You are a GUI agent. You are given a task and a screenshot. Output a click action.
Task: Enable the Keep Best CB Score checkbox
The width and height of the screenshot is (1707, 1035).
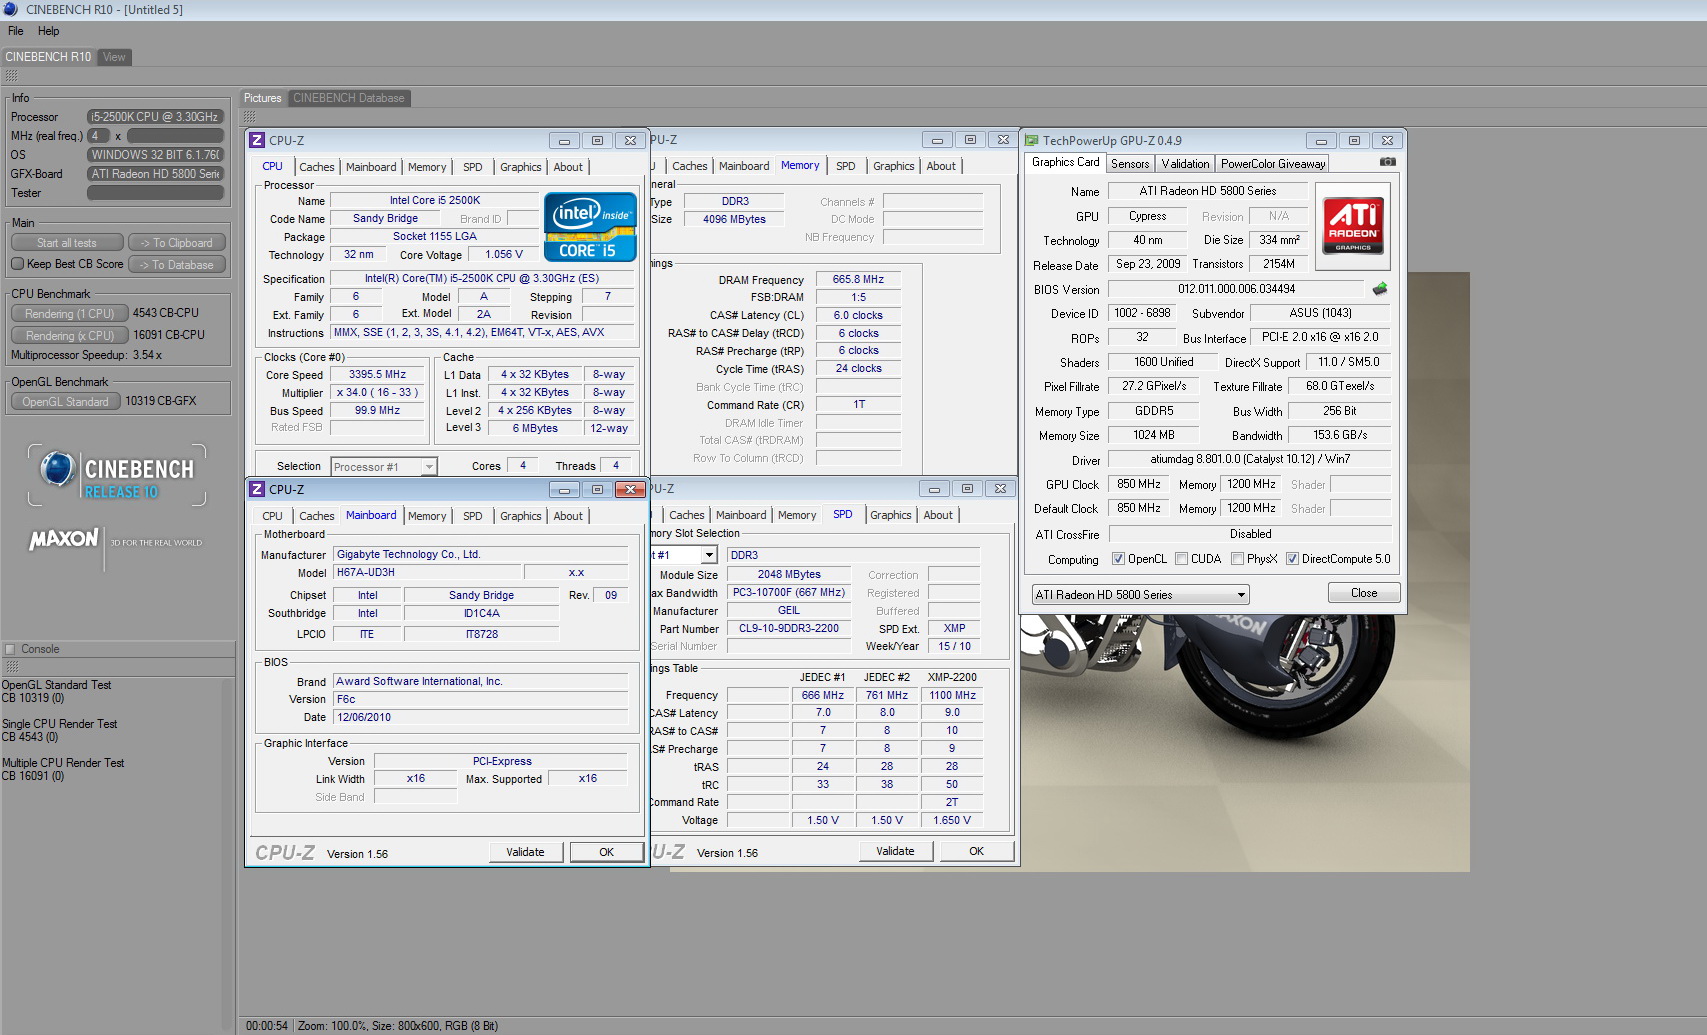tap(17, 264)
